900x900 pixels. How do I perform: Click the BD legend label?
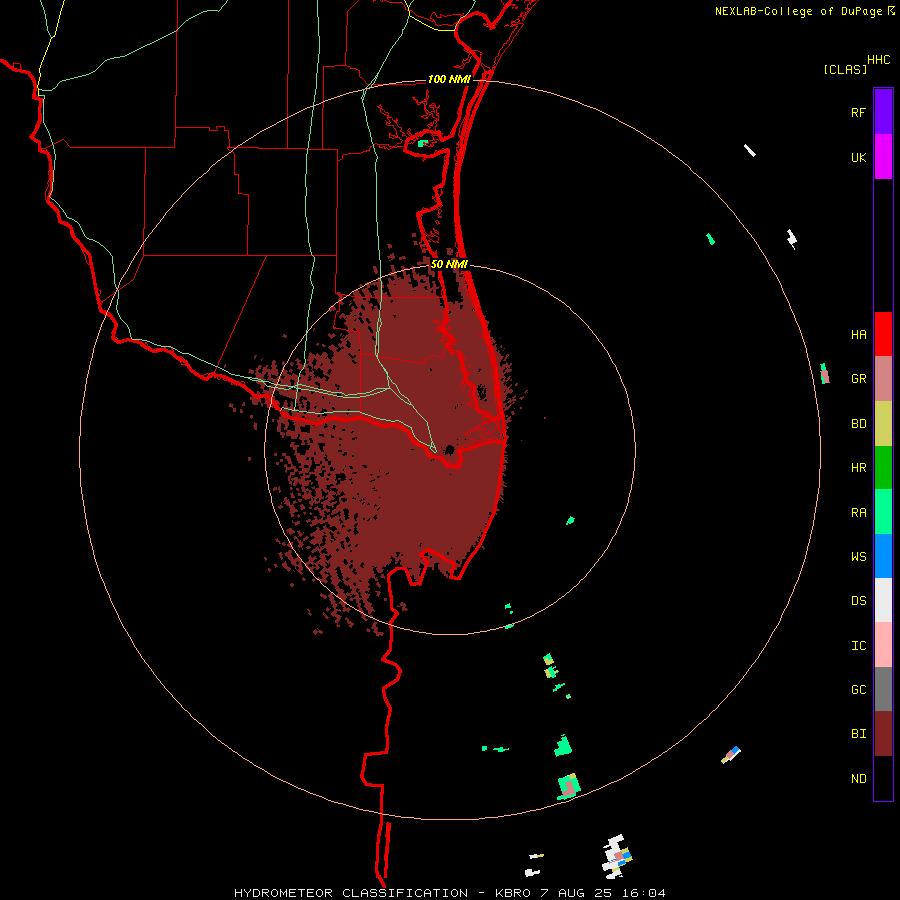(858, 424)
